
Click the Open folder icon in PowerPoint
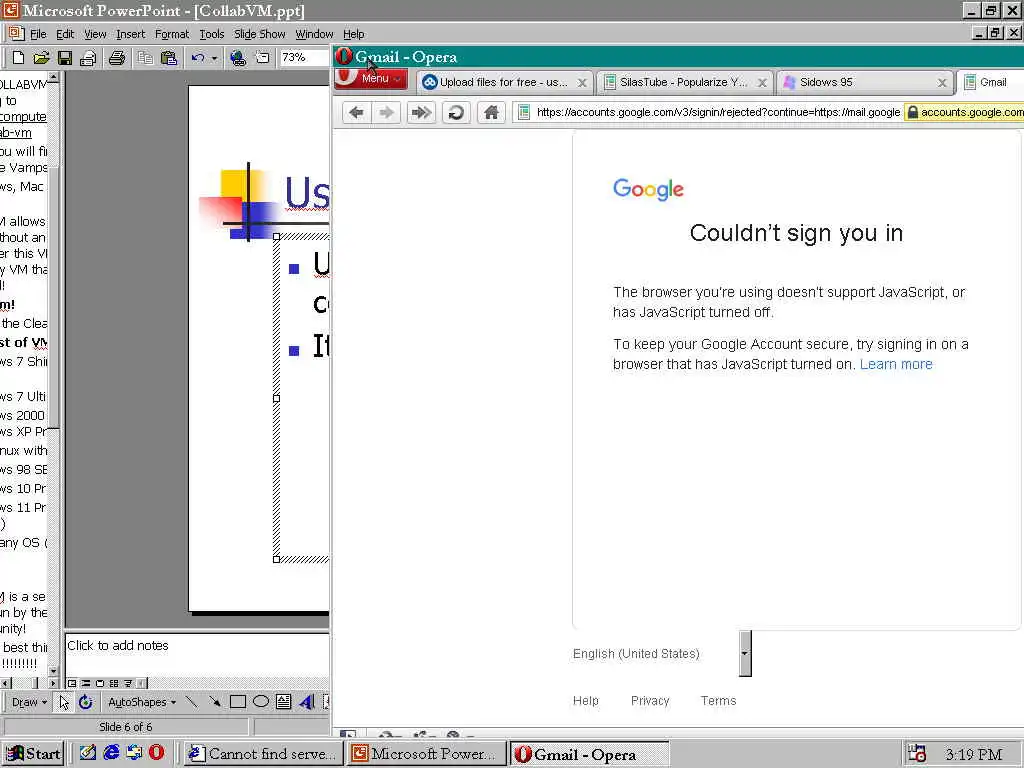(41, 58)
